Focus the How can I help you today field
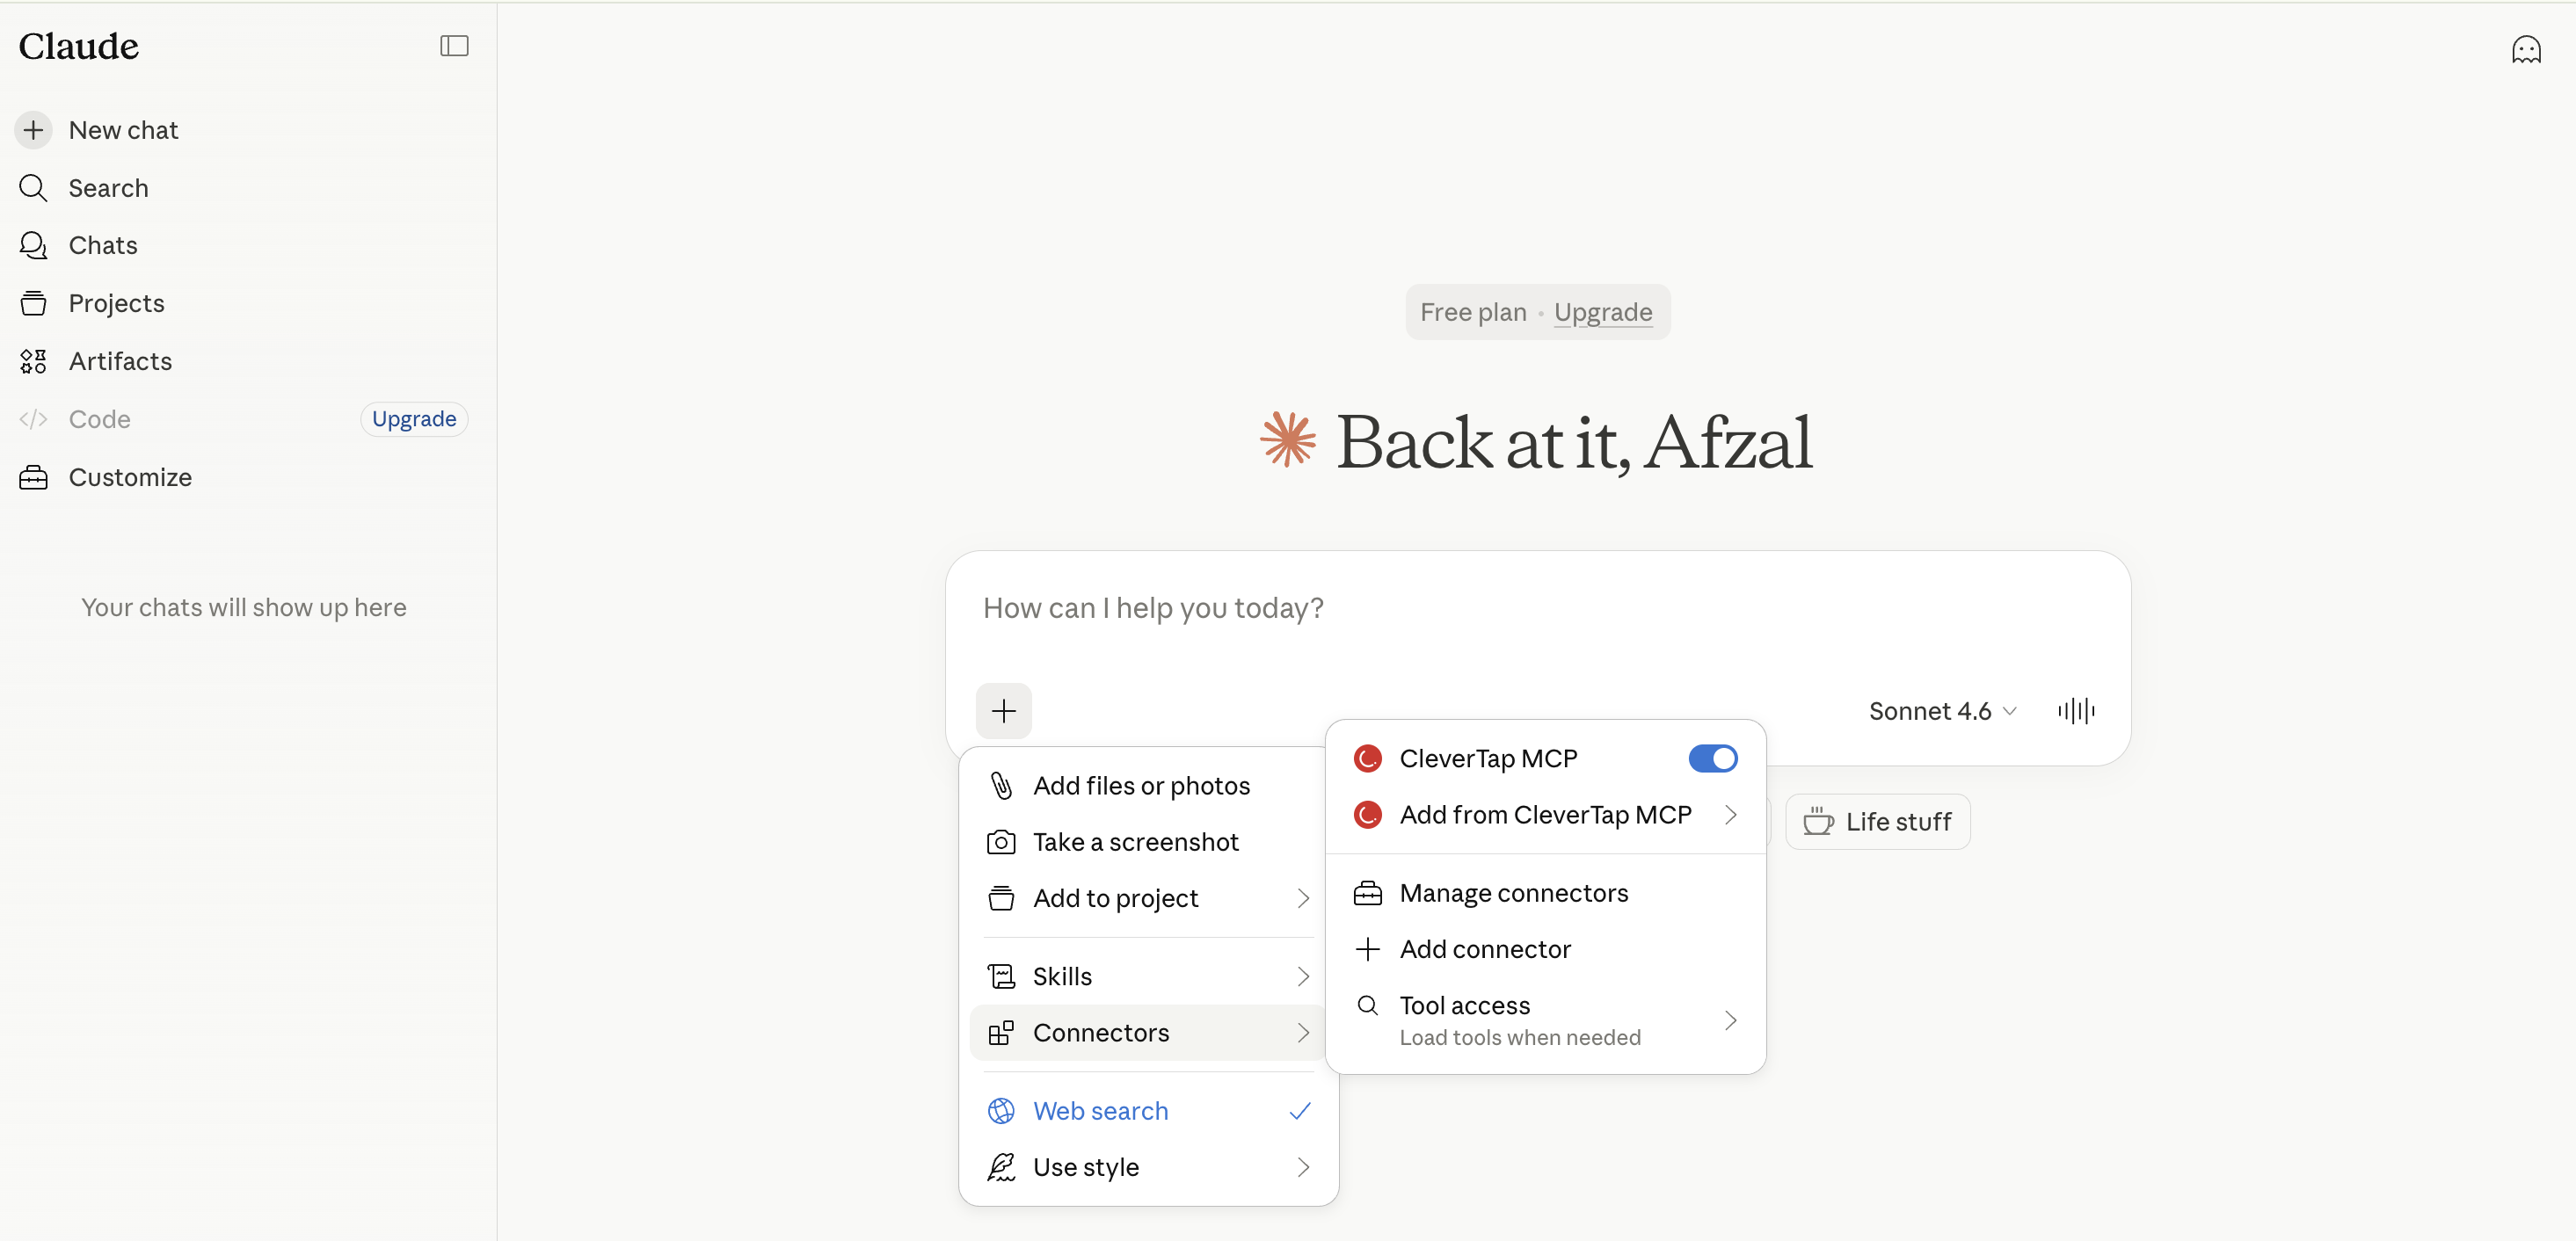 tap(1537, 609)
